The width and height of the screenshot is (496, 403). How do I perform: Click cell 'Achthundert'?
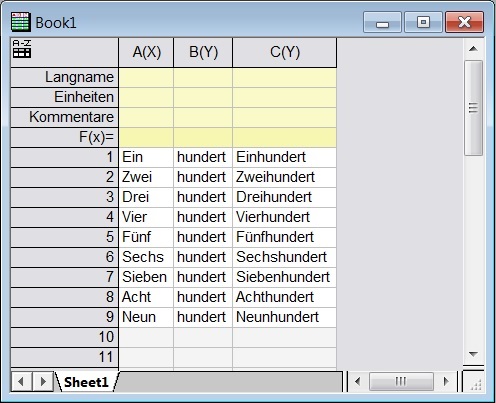pos(285,297)
